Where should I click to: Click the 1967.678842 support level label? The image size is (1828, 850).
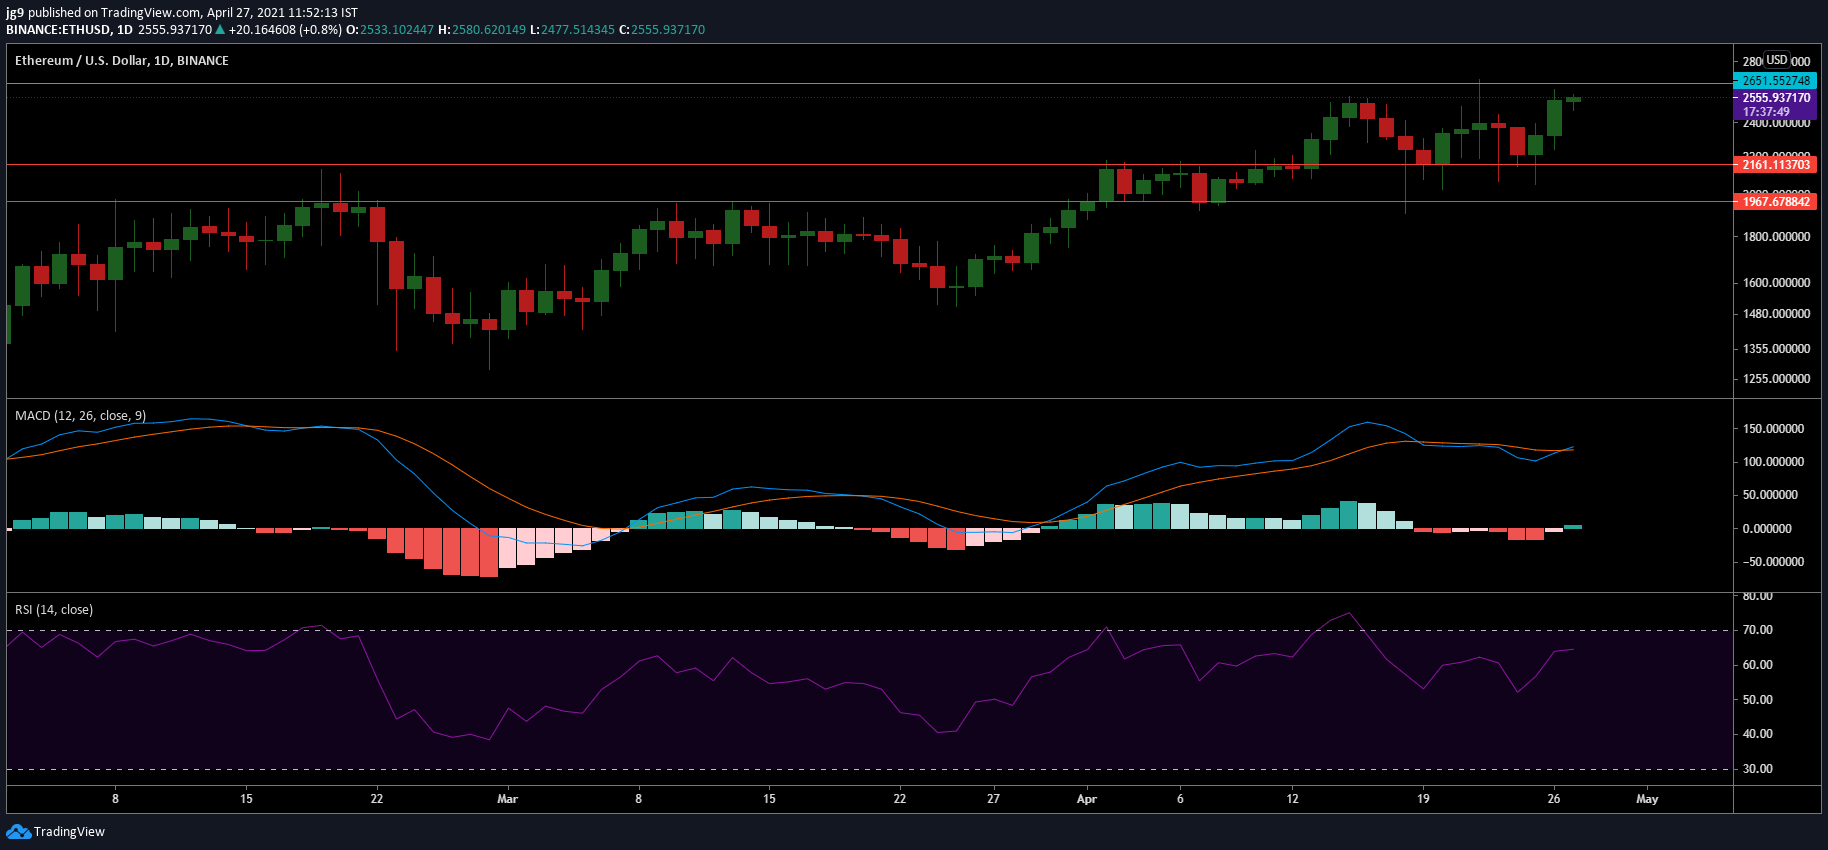click(x=1775, y=202)
